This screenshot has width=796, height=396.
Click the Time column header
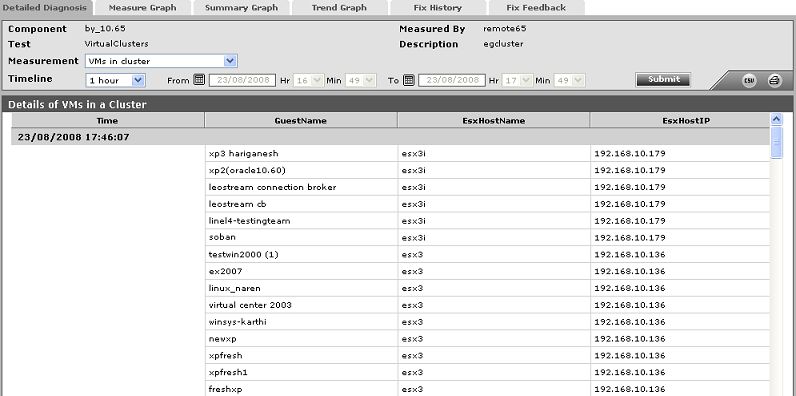pos(108,120)
